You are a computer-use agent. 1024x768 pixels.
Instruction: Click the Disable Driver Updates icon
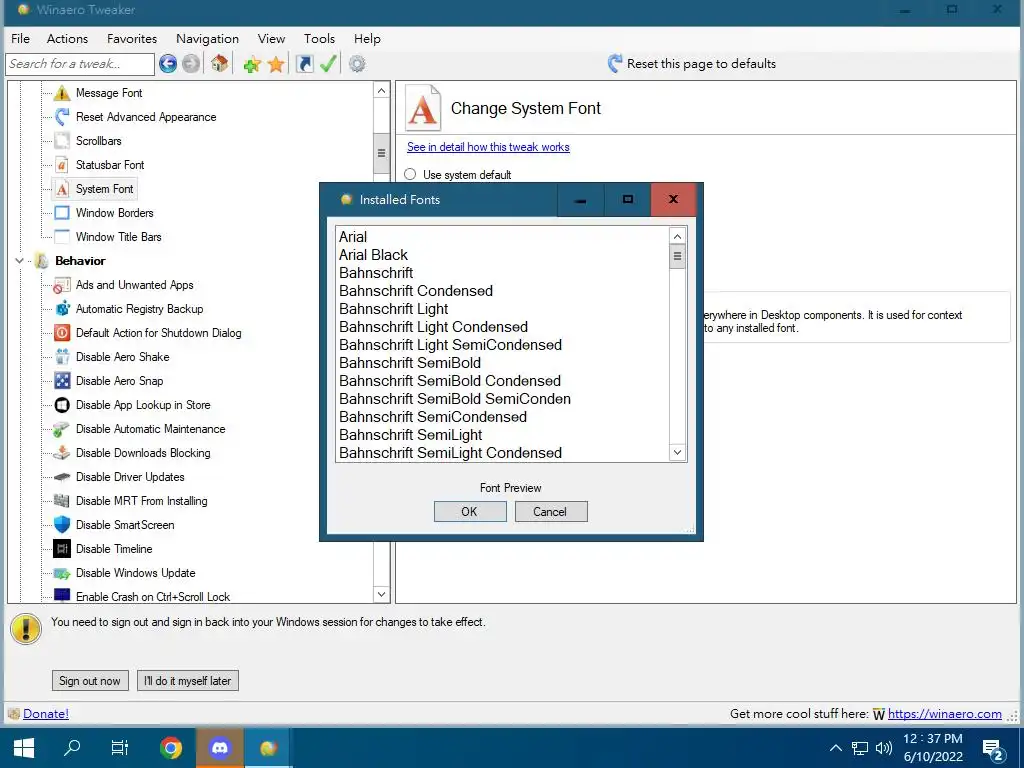point(62,477)
